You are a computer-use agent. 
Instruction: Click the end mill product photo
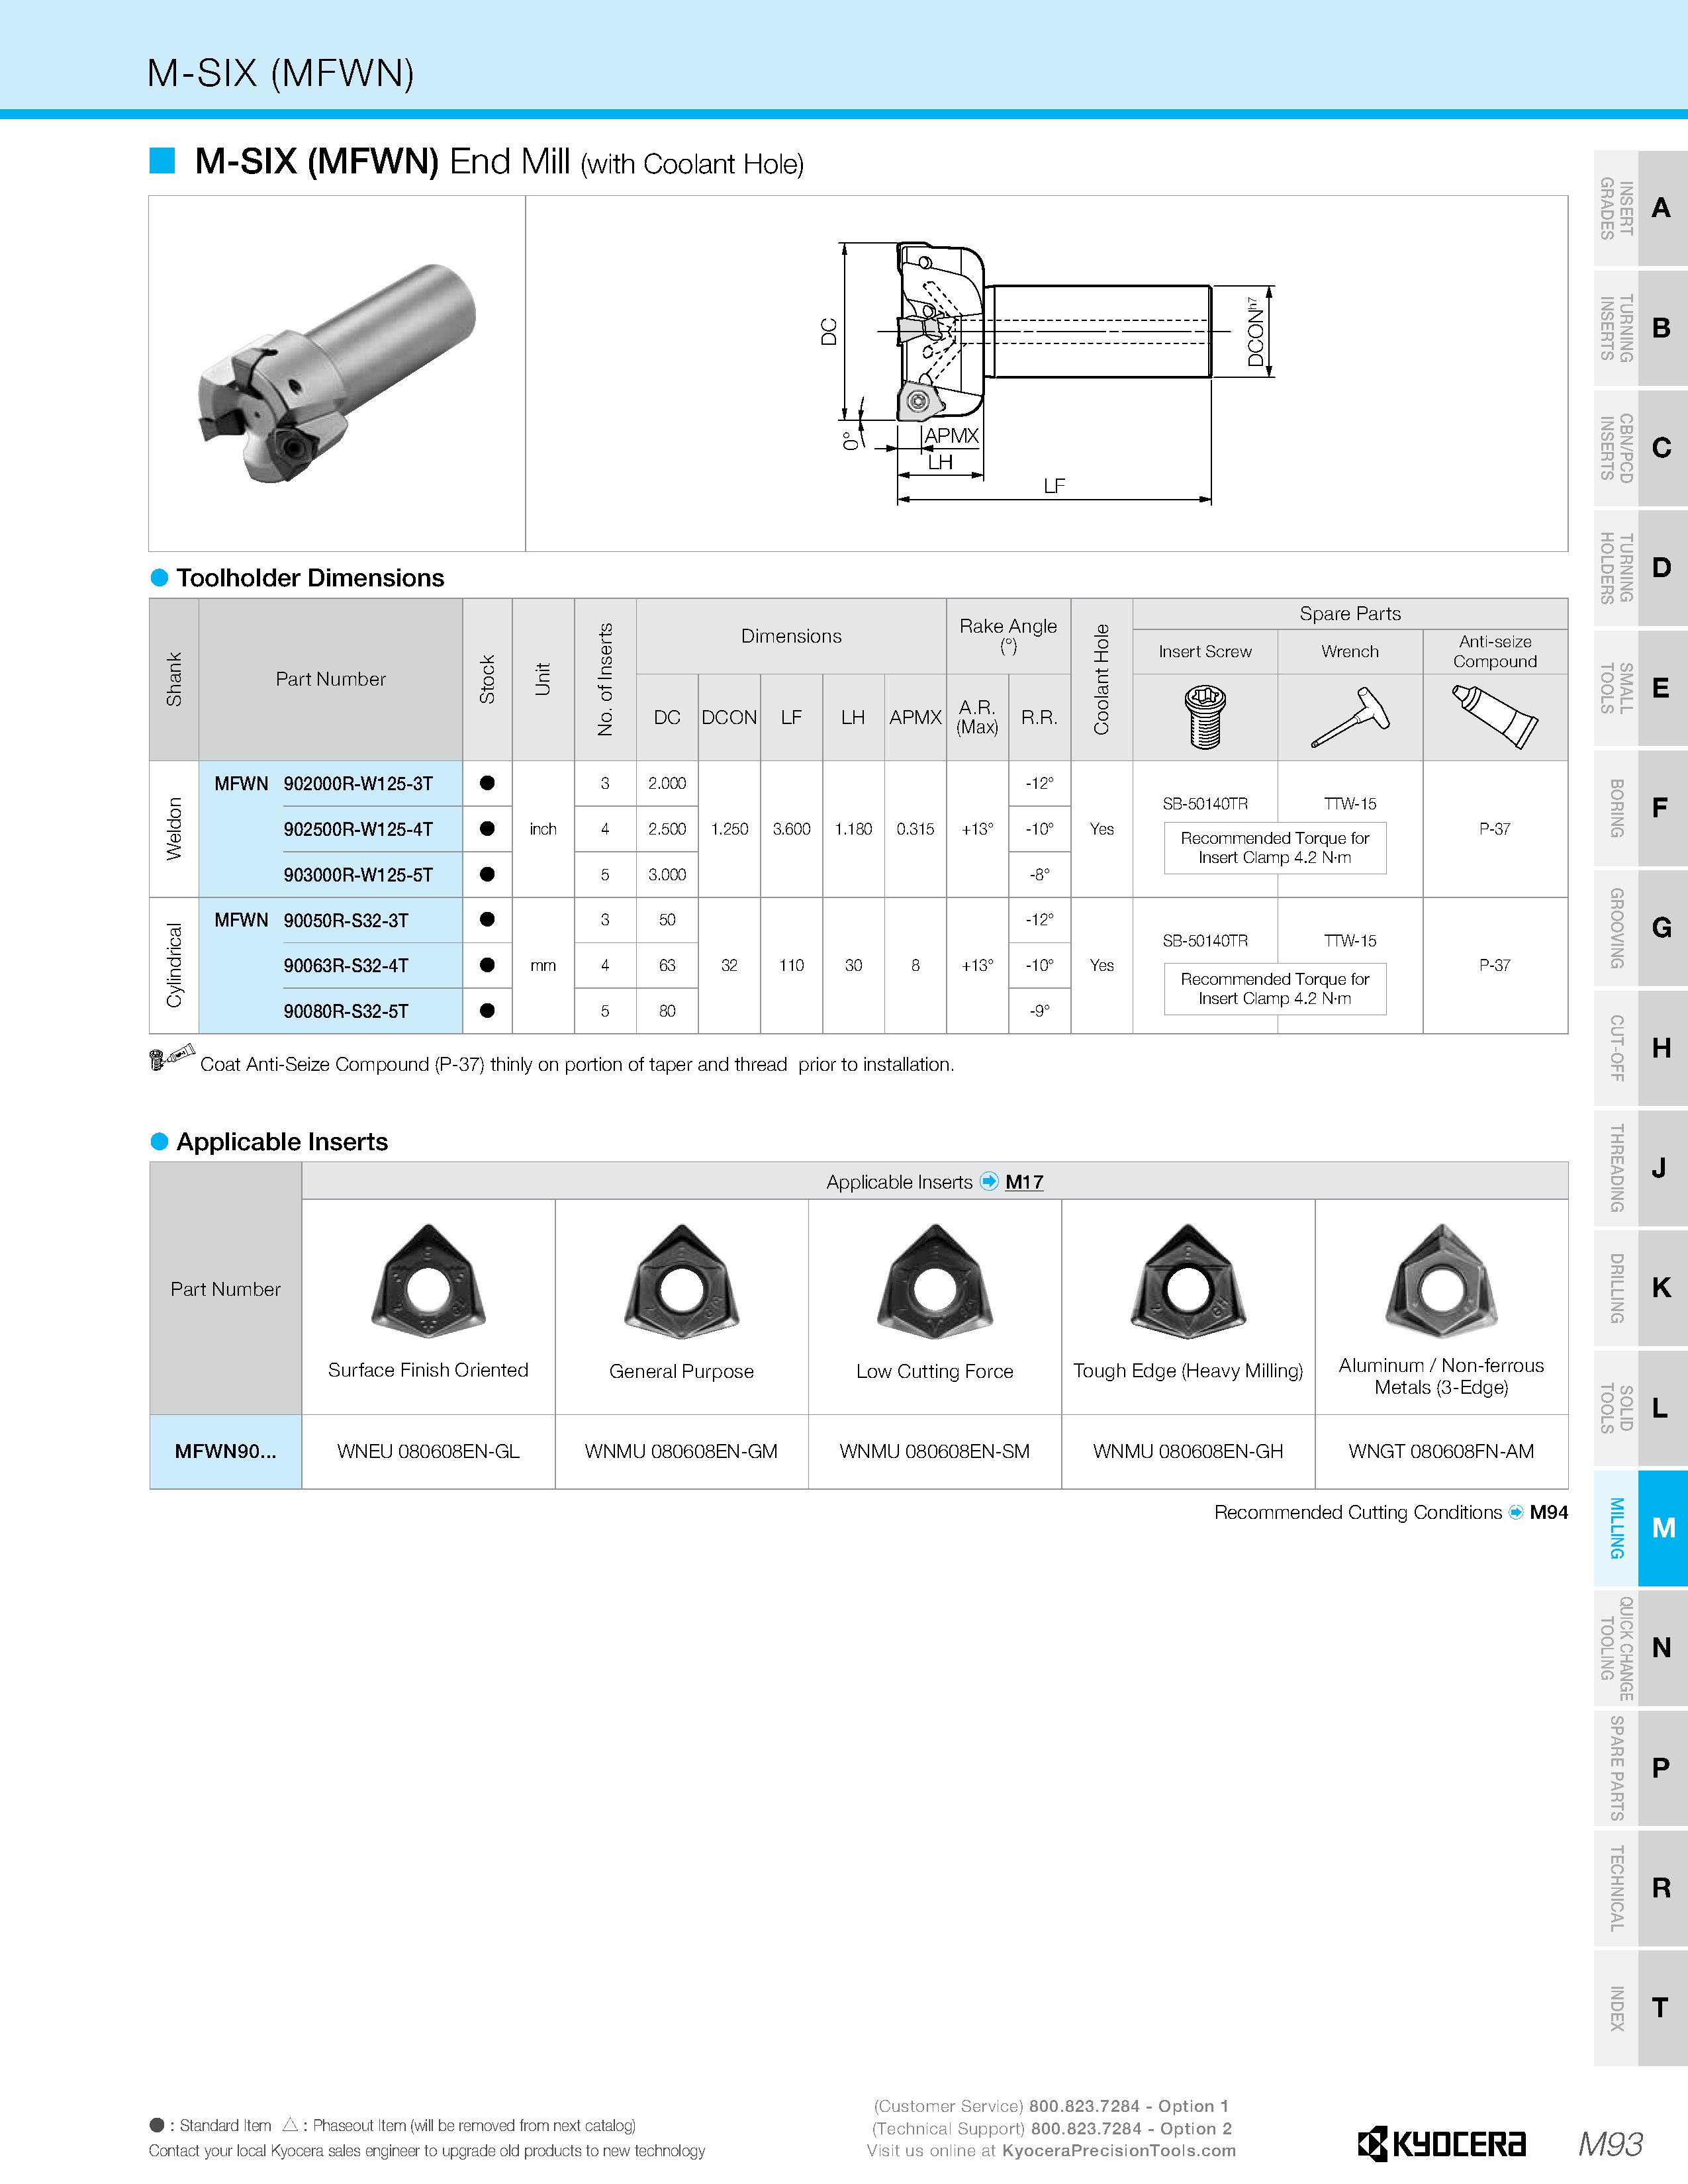tap(336, 373)
